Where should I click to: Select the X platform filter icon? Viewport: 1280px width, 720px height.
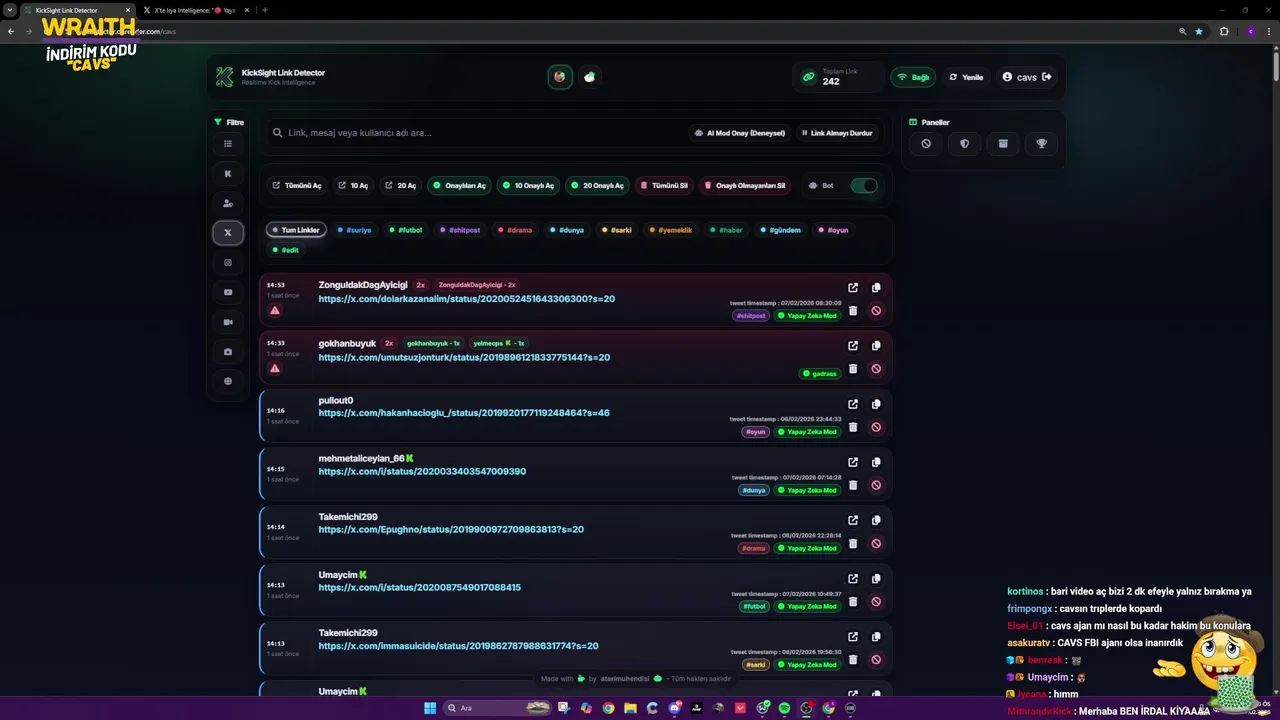228,233
